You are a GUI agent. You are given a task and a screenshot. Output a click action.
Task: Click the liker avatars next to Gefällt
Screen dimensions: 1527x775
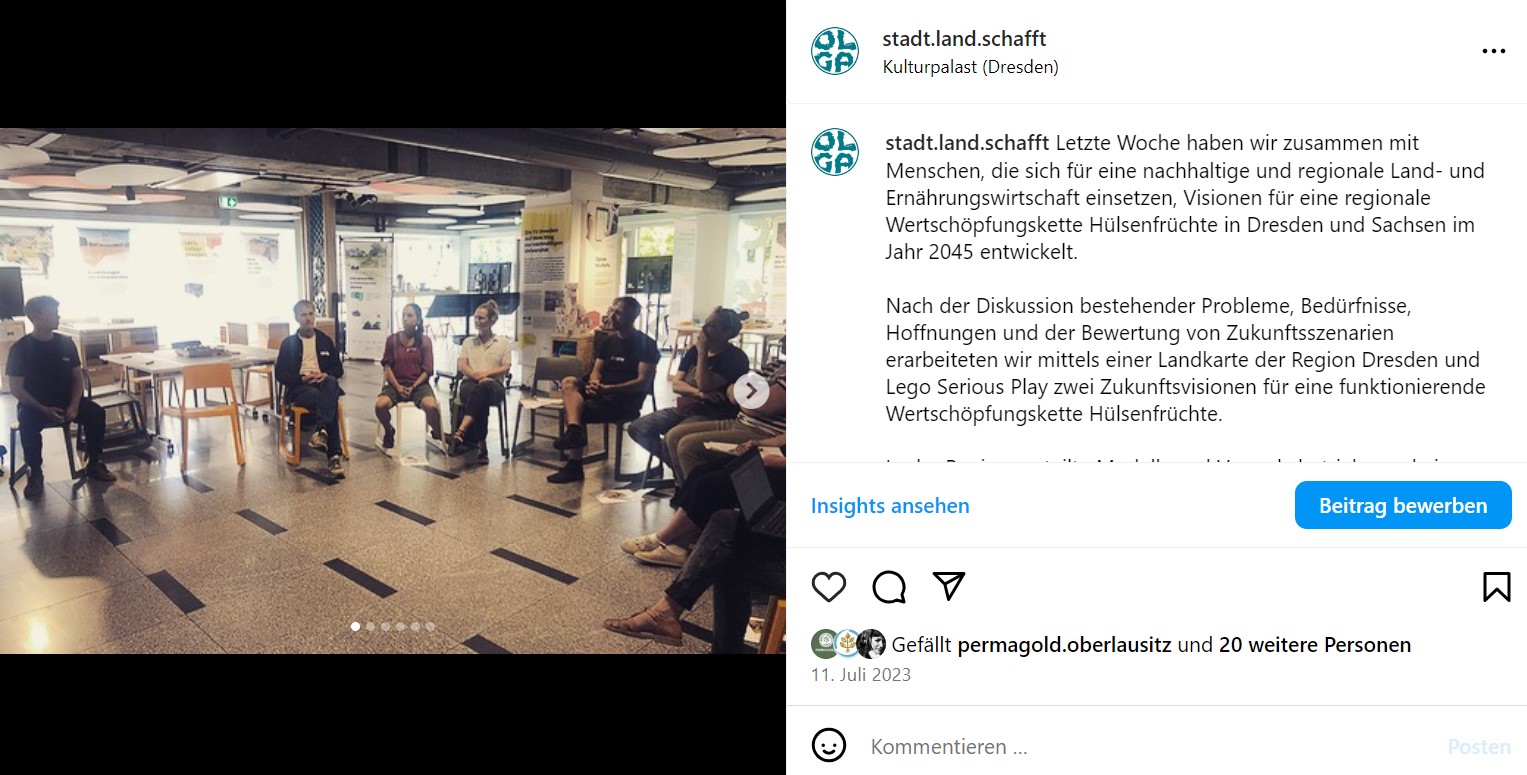[x=848, y=644]
